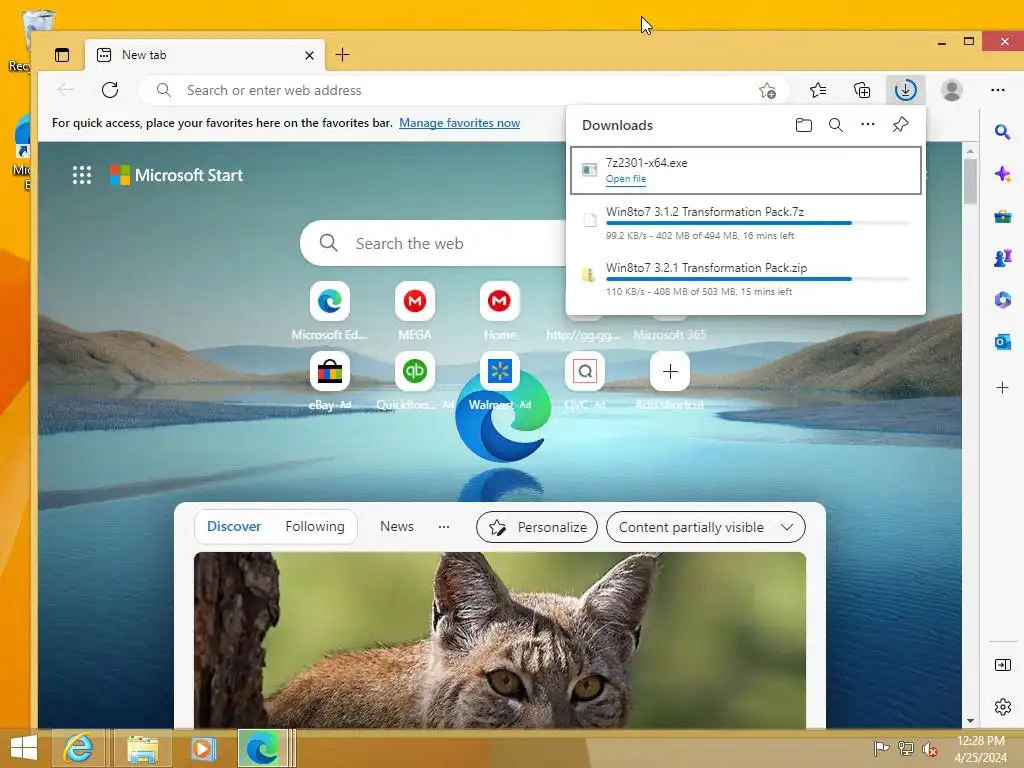1024x768 pixels.
Task: Pin the Downloads panel
Action: pyautogui.click(x=901, y=124)
